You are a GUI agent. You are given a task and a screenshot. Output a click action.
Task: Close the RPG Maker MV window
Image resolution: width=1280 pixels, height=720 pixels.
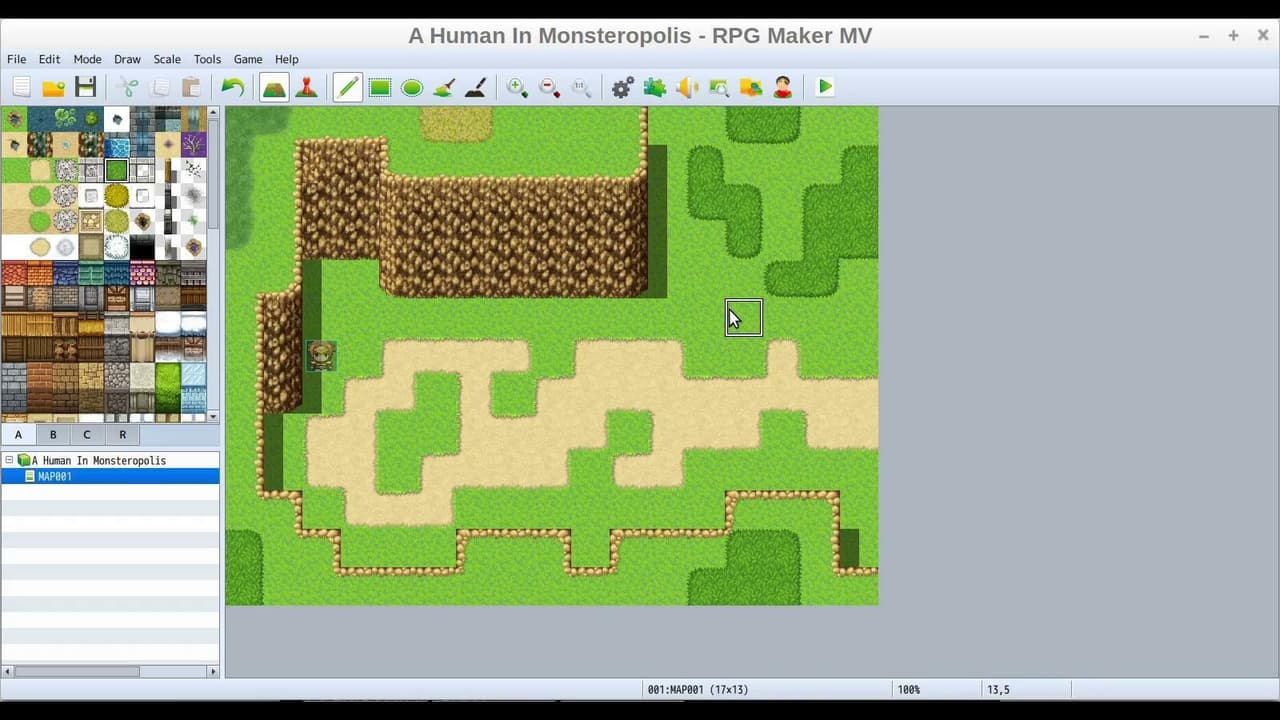(1262, 35)
